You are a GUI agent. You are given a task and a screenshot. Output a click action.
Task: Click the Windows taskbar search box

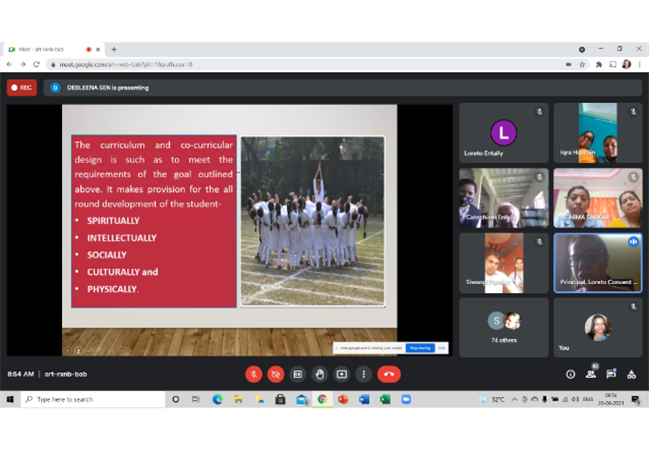93,399
